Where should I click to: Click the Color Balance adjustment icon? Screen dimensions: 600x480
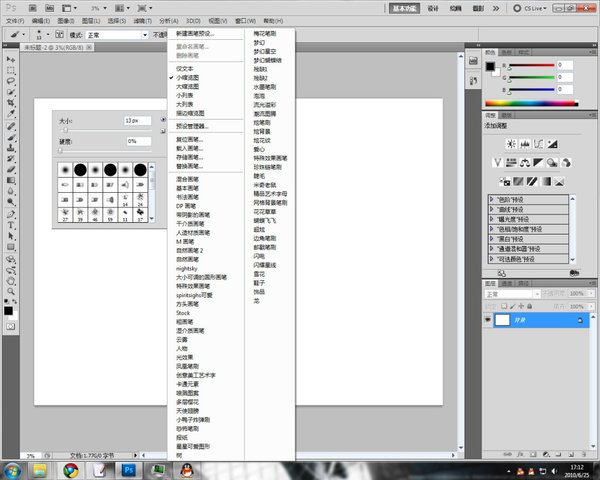tap(526, 162)
